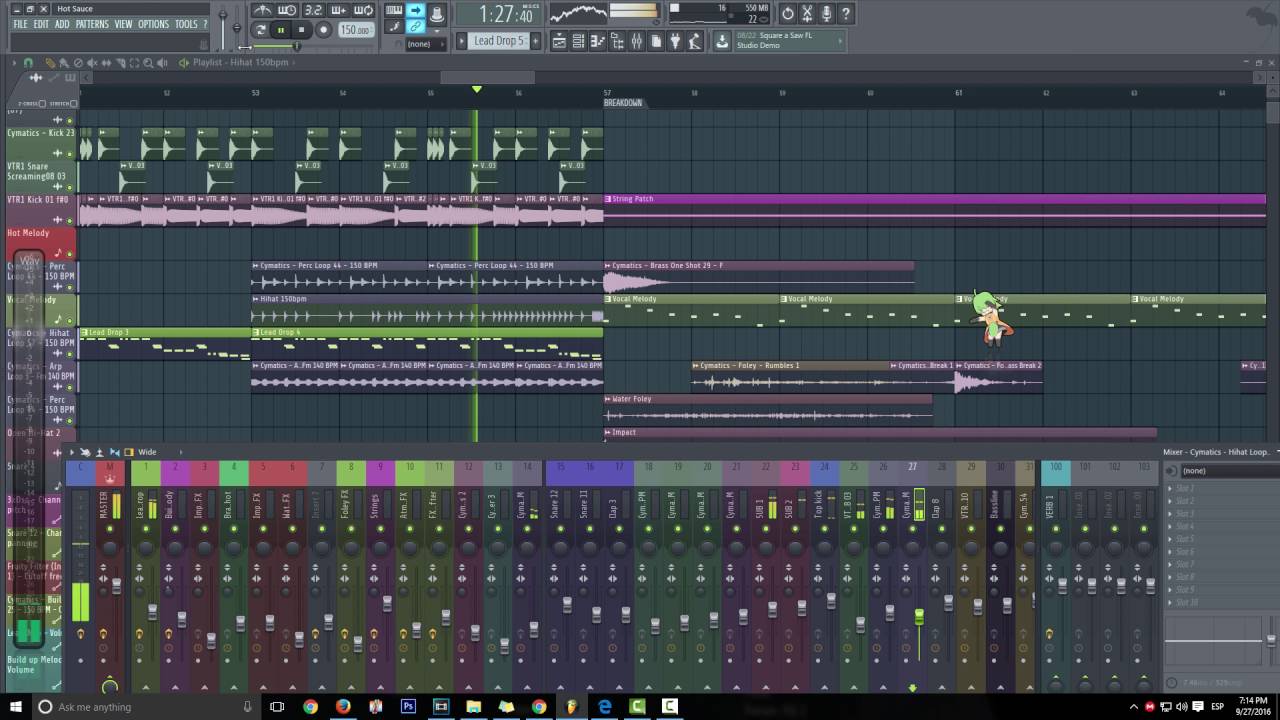
Task: Select the Strings mixer track label
Action: [x=375, y=505]
